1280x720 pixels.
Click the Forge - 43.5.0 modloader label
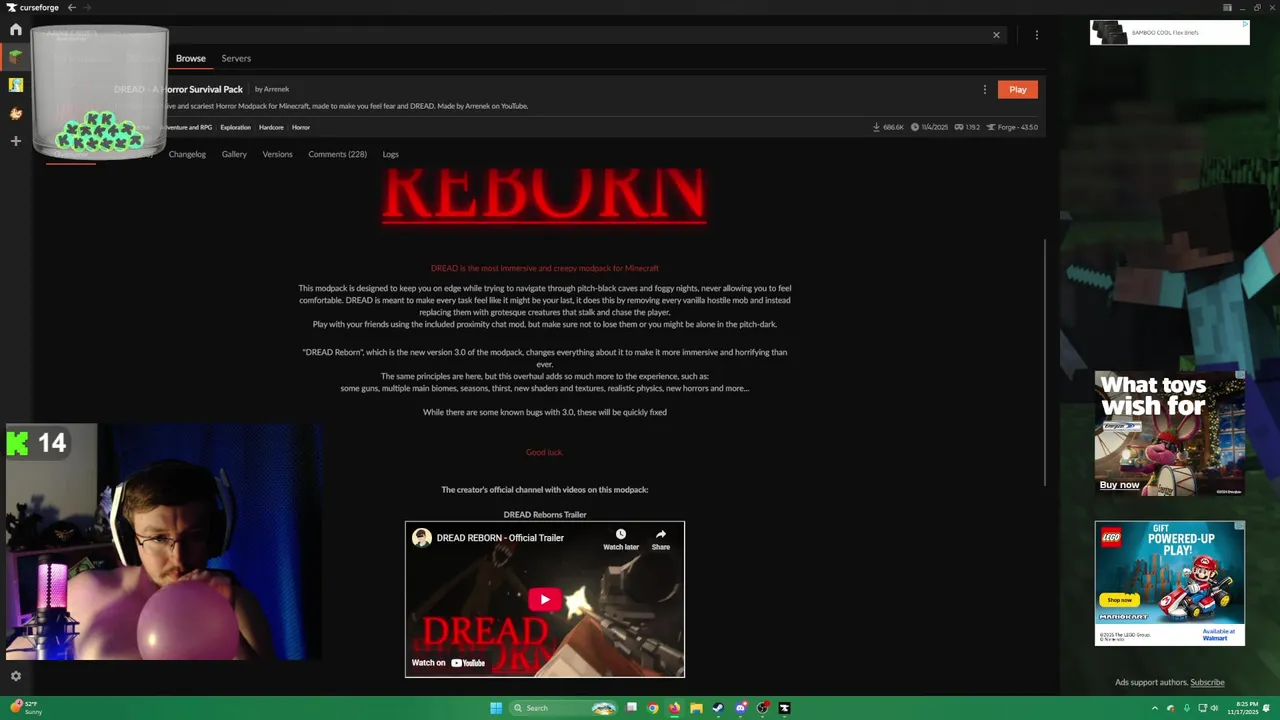tap(1012, 127)
